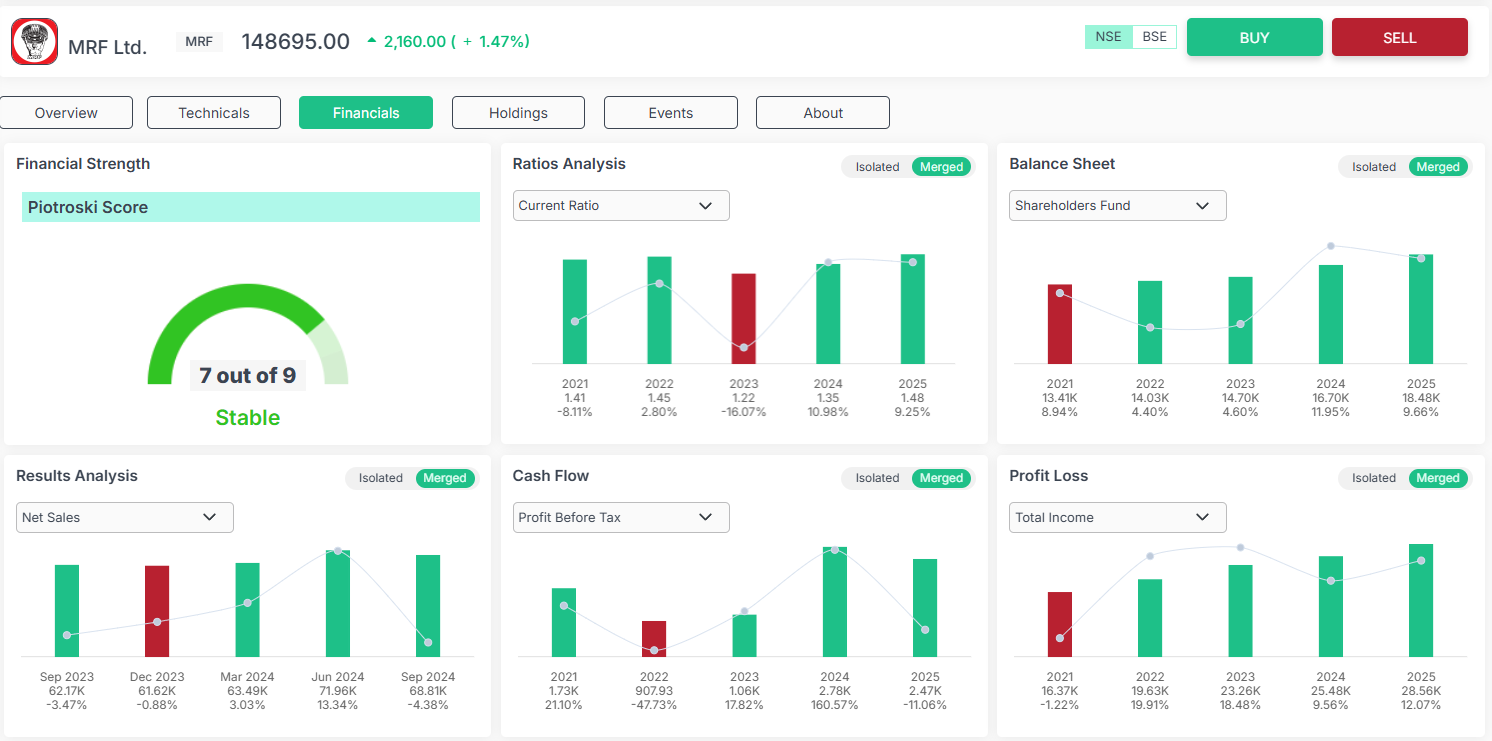Open the About tab
This screenshot has height=741, width=1492.
(823, 113)
